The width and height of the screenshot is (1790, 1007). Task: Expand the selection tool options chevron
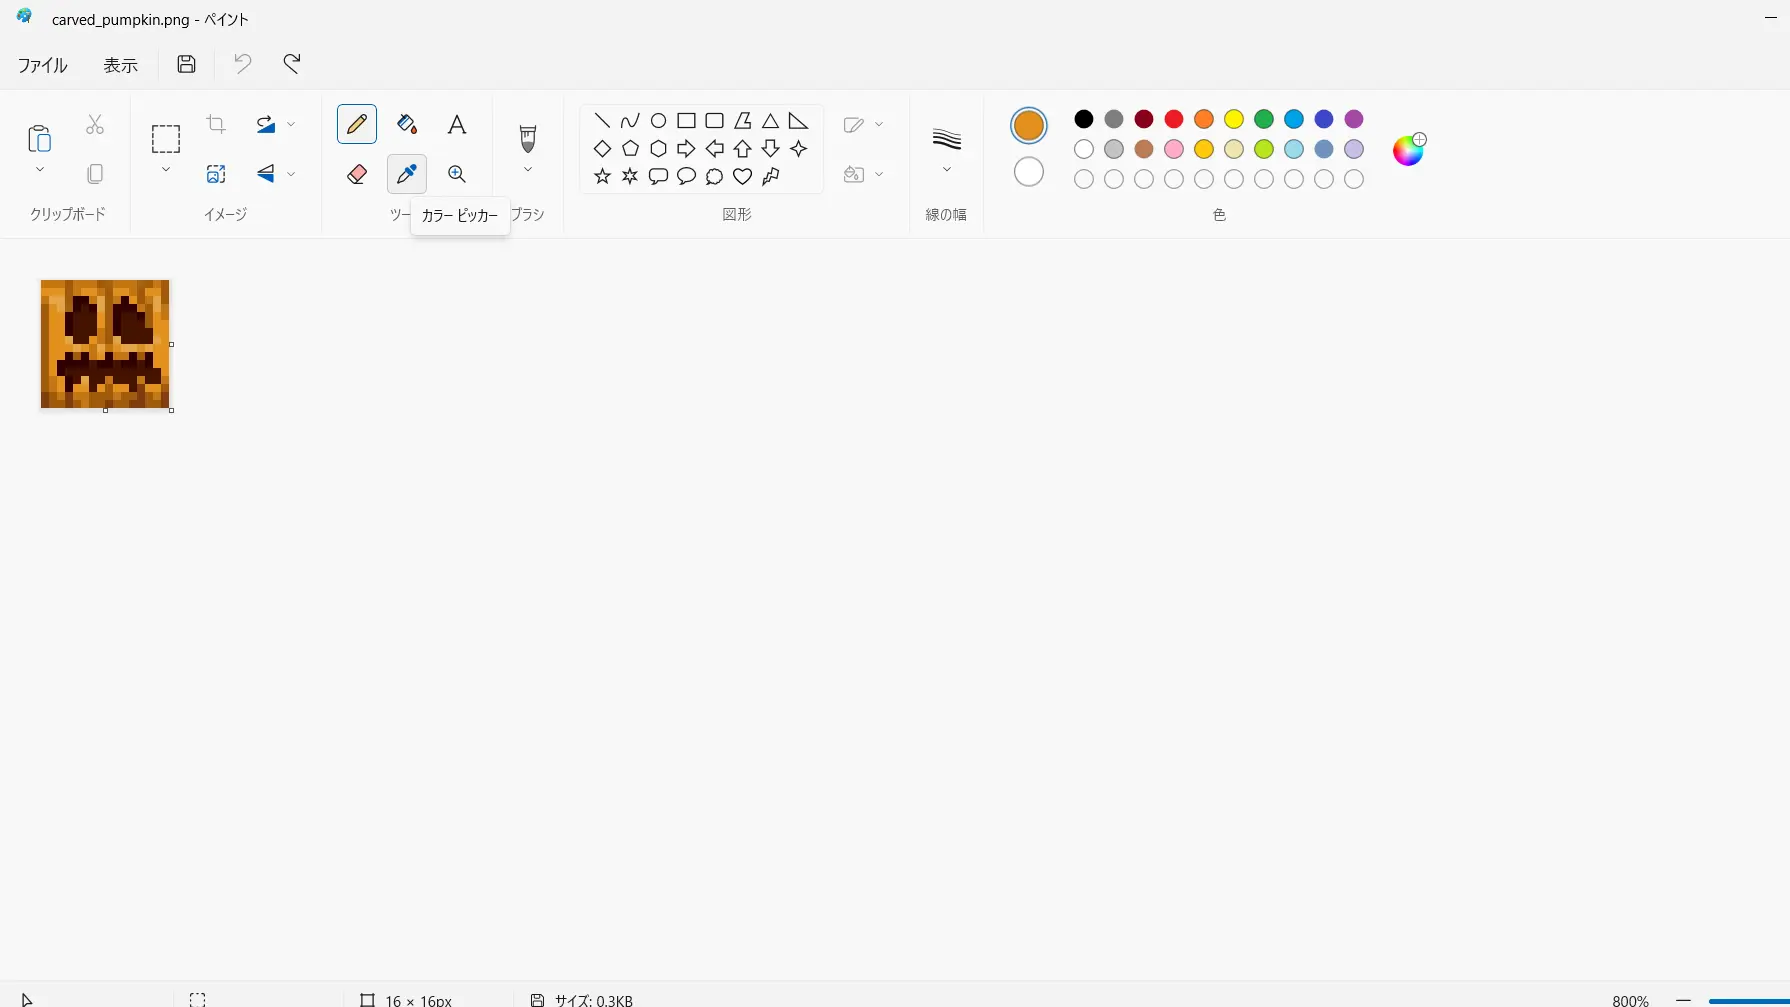pyautogui.click(x=166, y=170)
